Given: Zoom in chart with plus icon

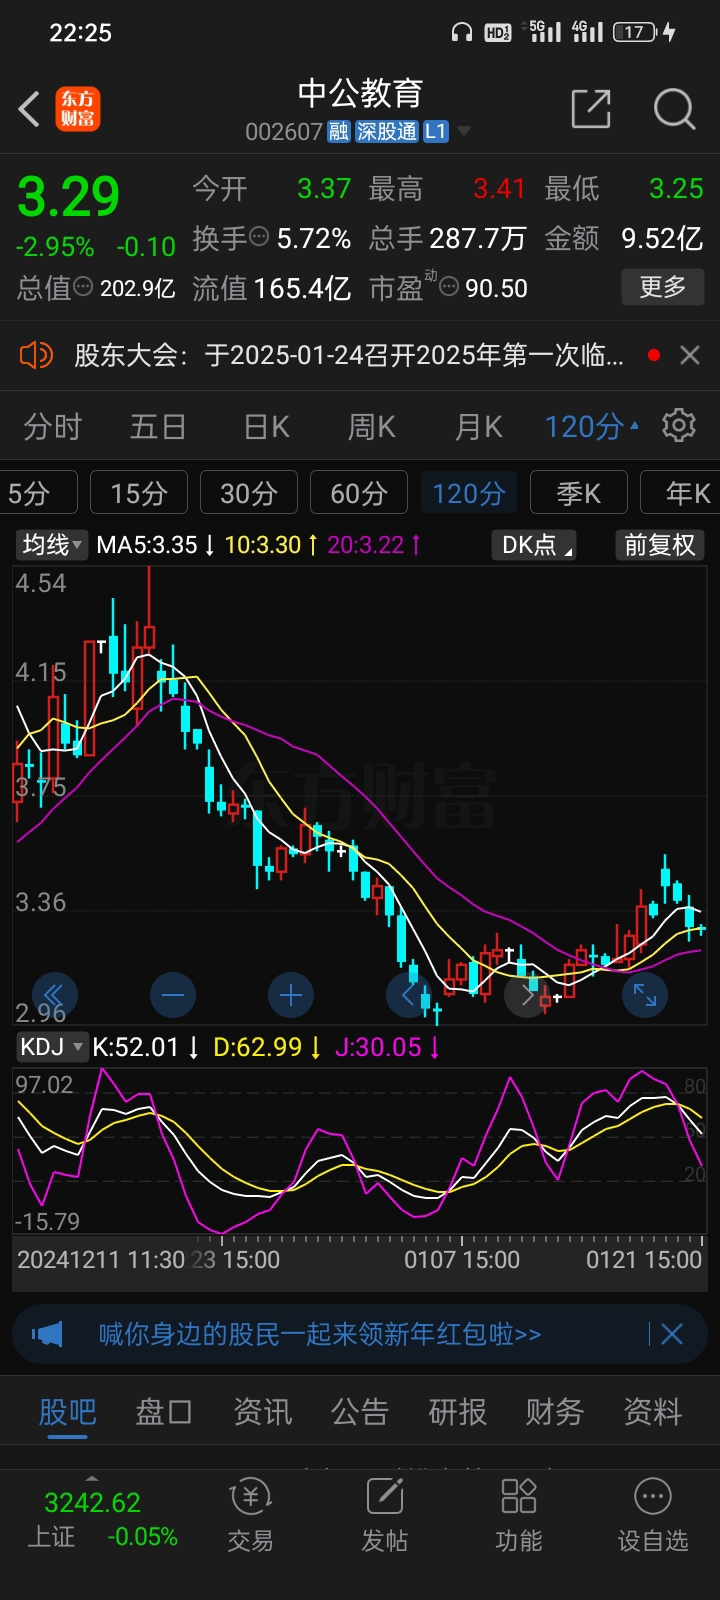Looking at the screenshot, I should tap(291, 995).
